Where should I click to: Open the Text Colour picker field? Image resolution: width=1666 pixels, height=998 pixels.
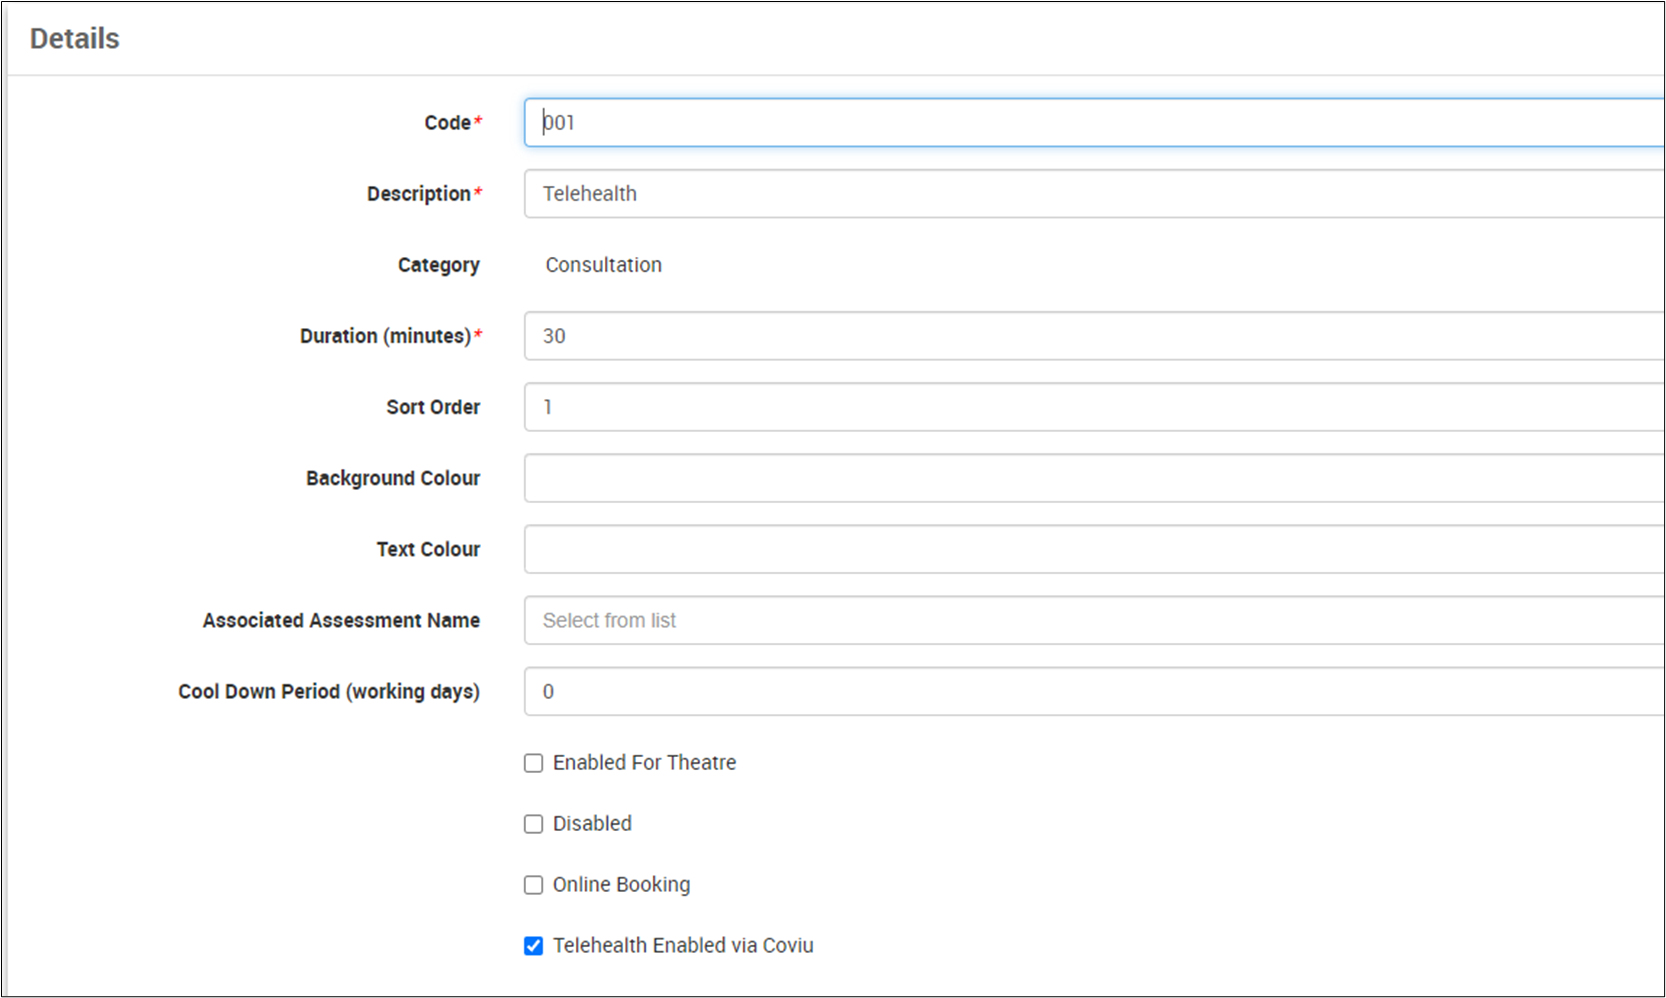click(1090, 549)
